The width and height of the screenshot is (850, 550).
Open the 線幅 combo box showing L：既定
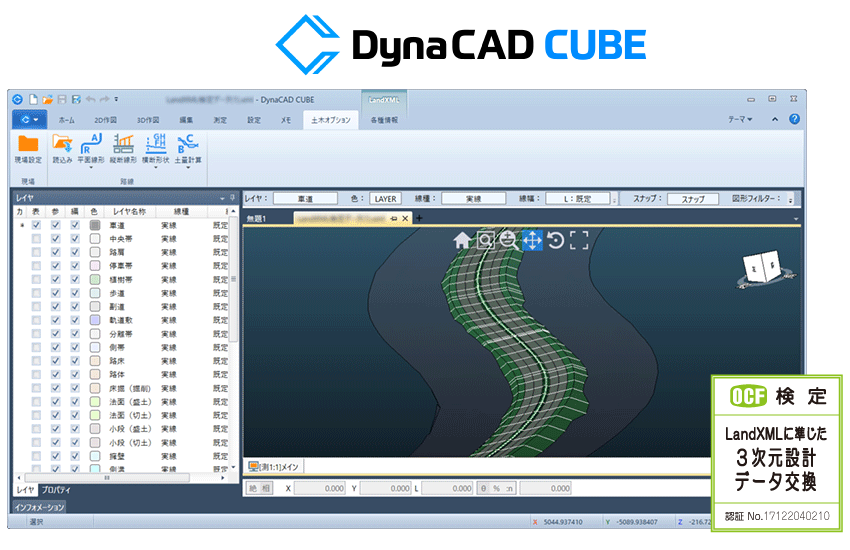578,199
